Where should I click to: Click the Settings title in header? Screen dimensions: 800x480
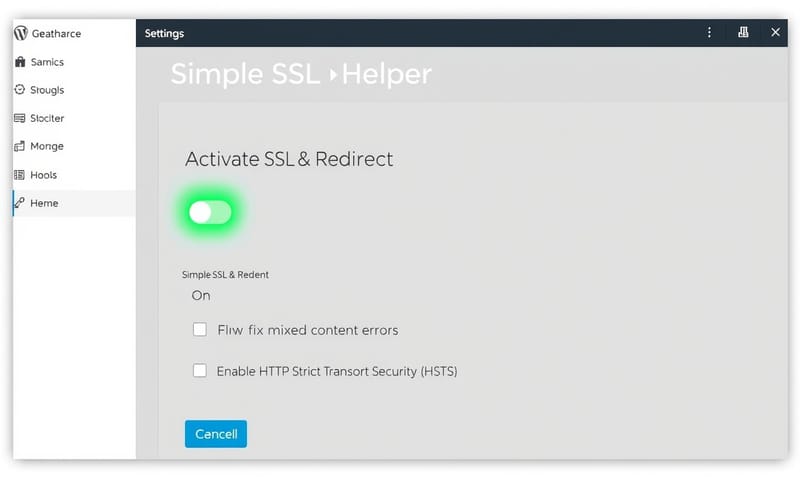[x=164, y=33]
